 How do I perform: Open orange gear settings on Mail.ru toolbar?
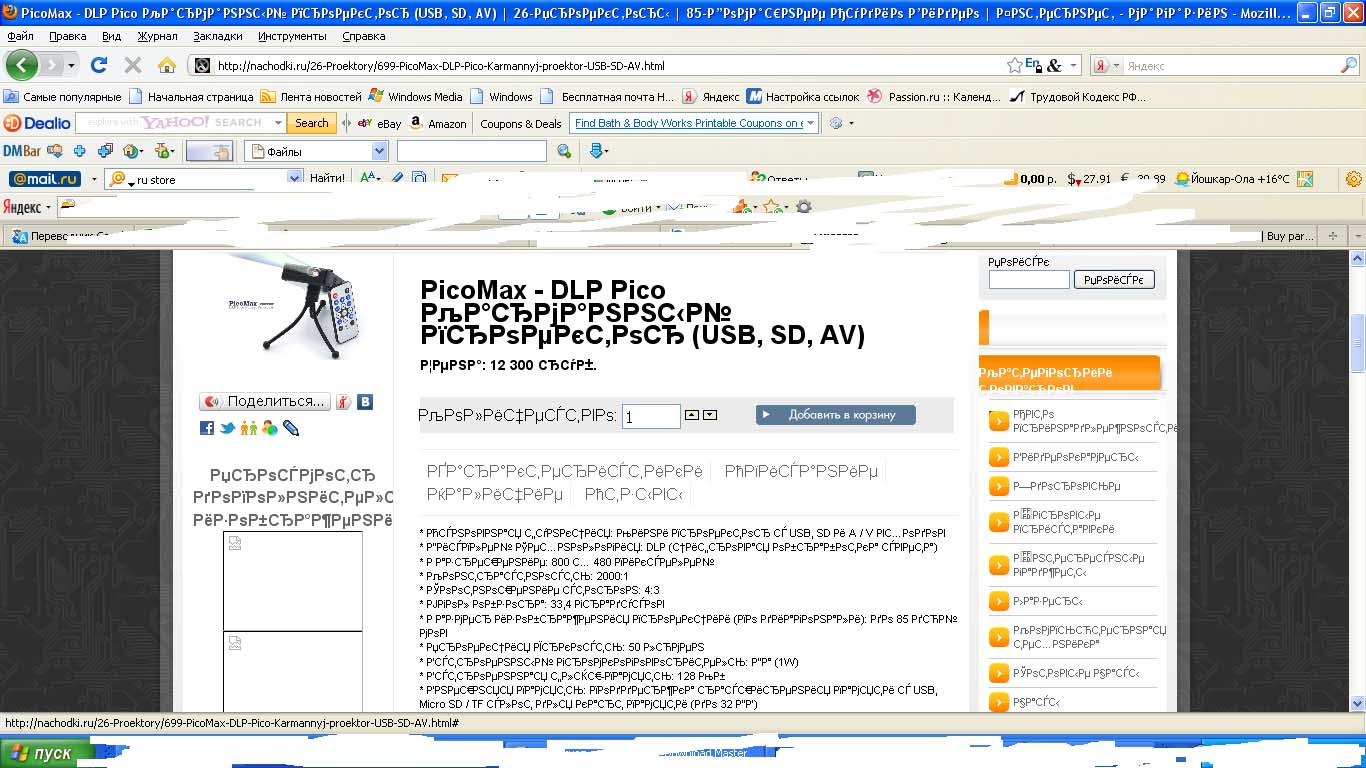click(1354, 179)
